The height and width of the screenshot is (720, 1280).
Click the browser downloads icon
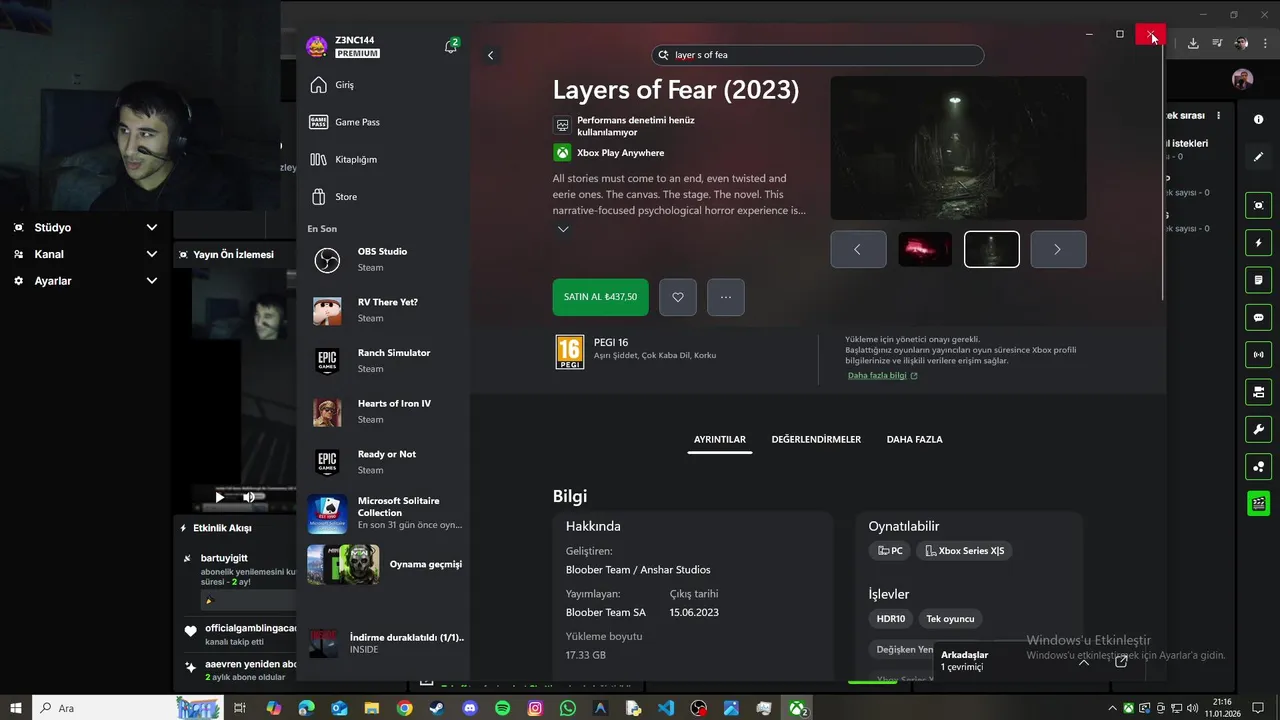(x=1193, y=43)
